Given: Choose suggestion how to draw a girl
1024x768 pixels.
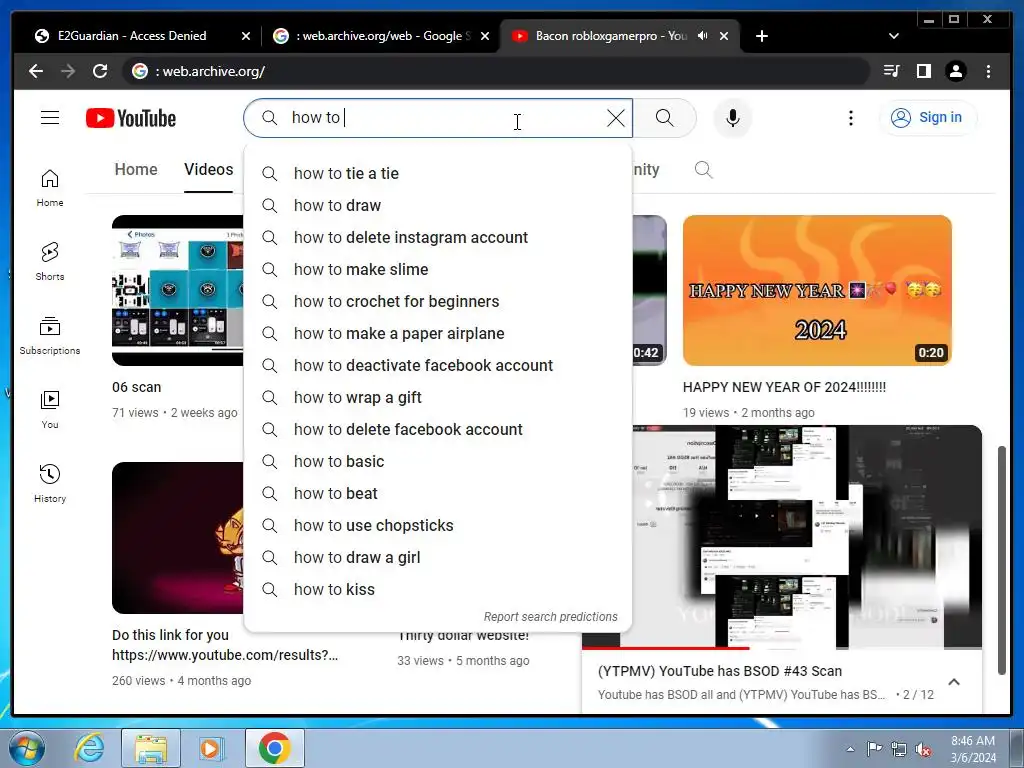Looking at the screenshot, I should click(x=438, y=557).
